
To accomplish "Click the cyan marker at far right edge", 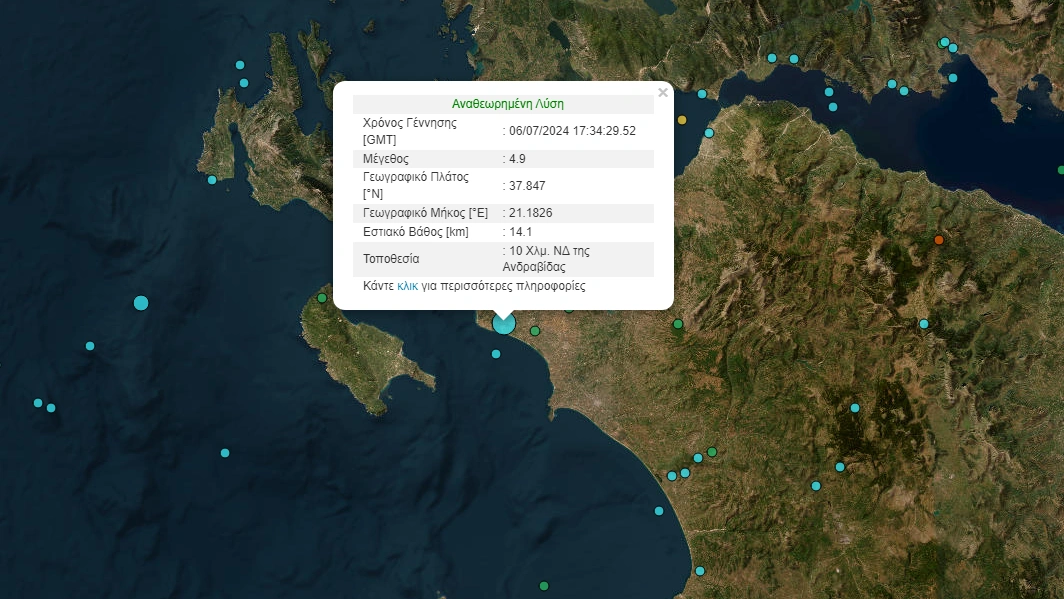I will click(x=1060, y=170).
